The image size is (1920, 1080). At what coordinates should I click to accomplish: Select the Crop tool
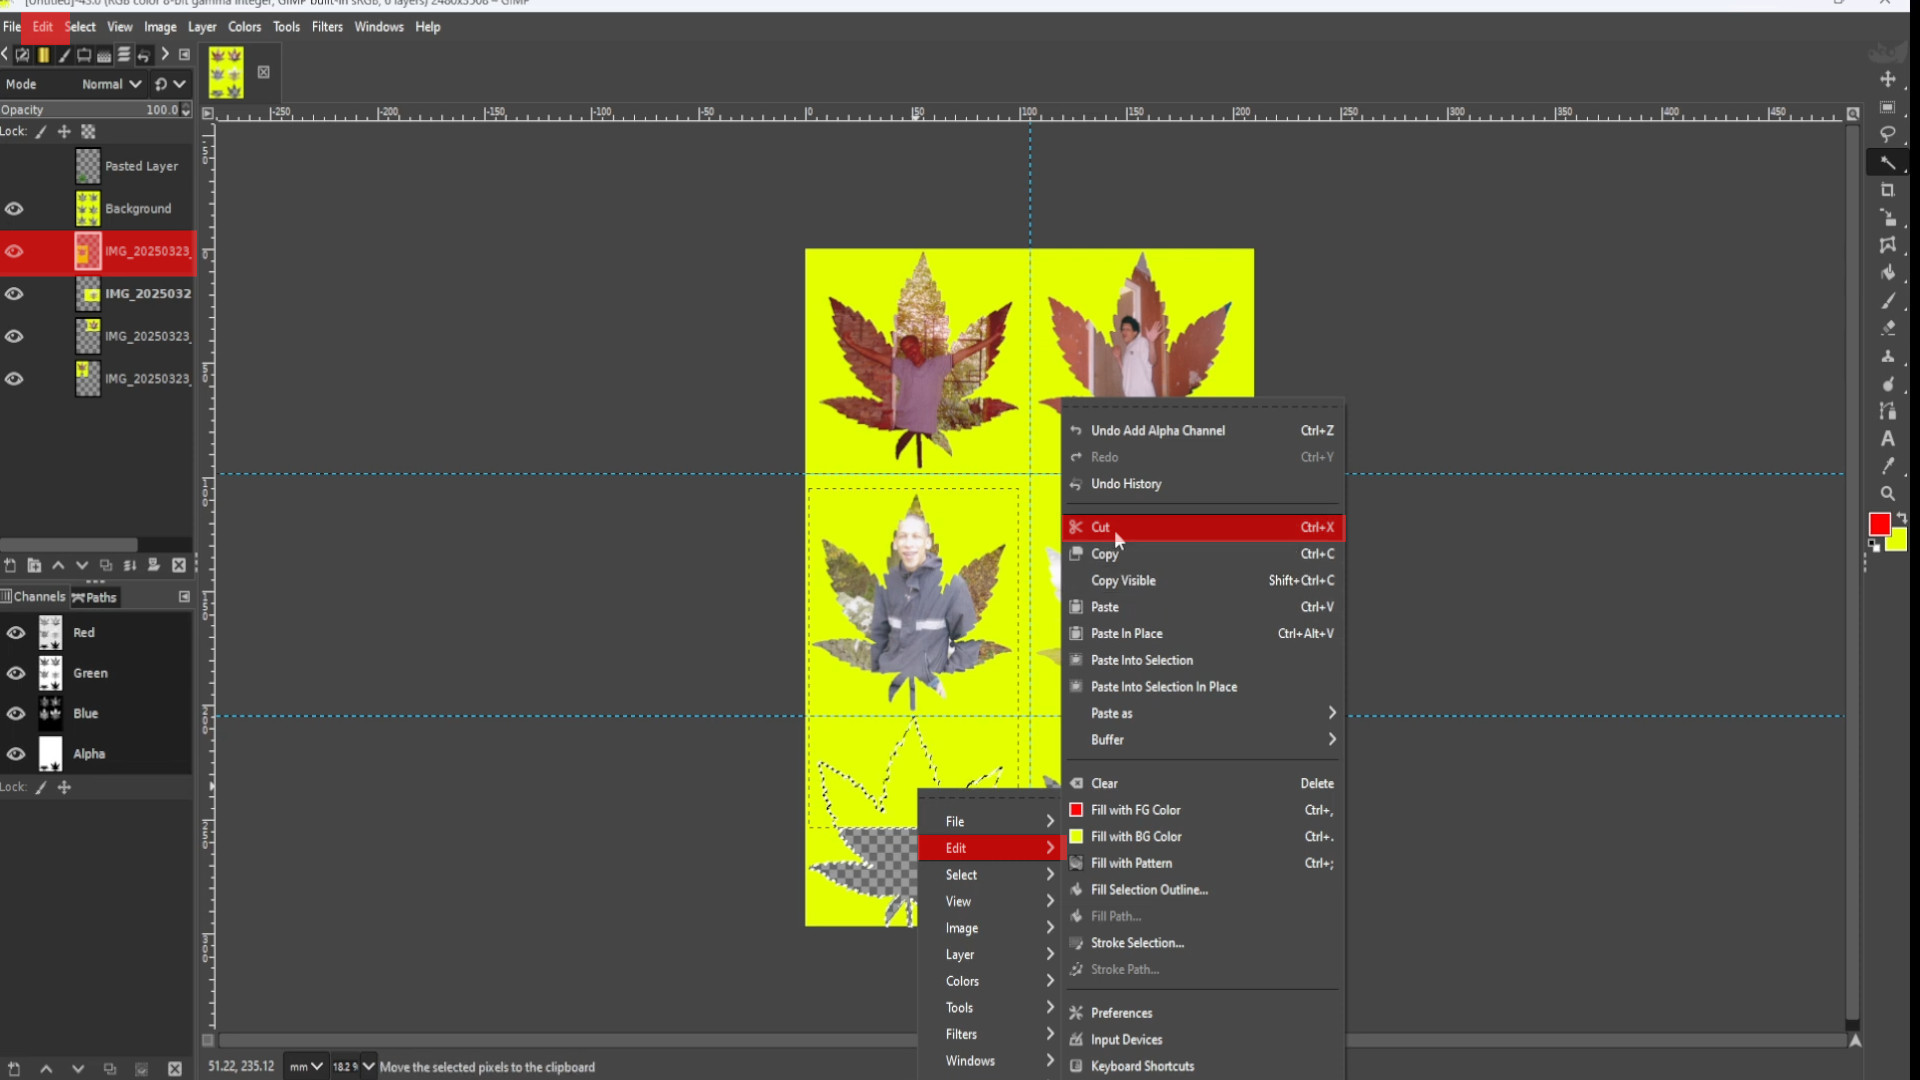coord(1887,190)
